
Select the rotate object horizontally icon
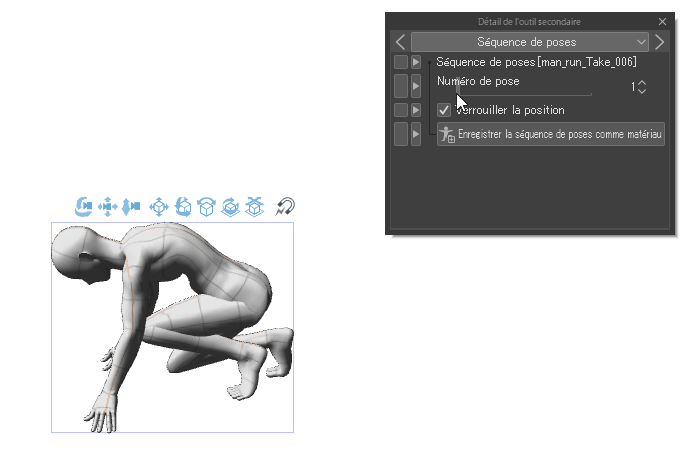(206, 206)
